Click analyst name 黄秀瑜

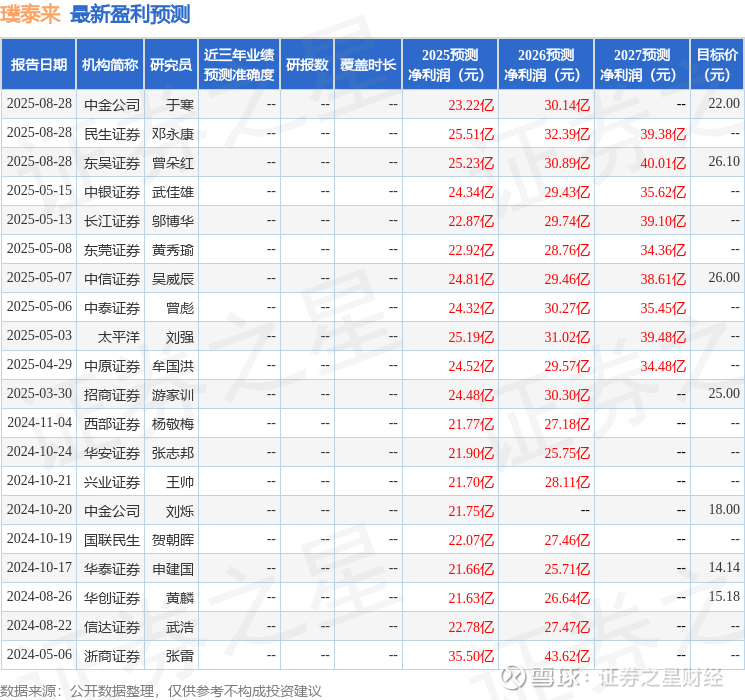click(172, 250)
